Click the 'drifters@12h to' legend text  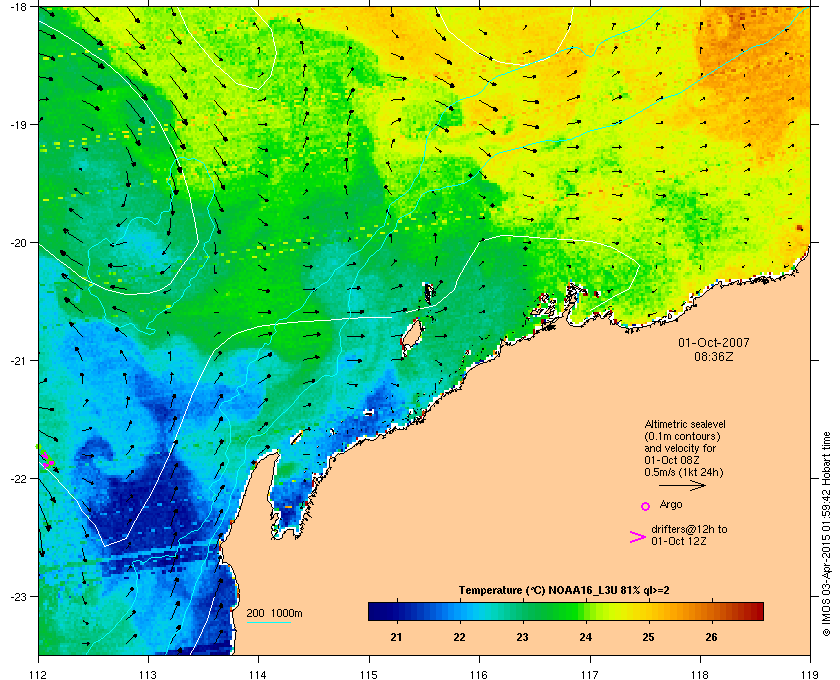(x=689, y=529)
